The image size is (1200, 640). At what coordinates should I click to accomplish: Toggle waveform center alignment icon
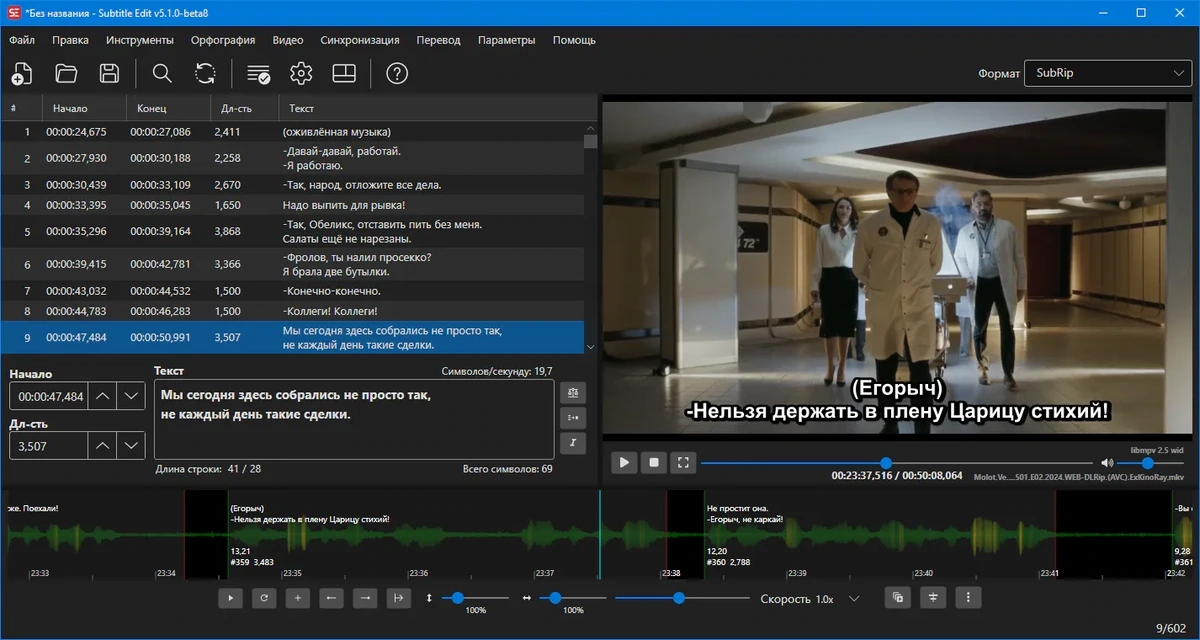933,598
